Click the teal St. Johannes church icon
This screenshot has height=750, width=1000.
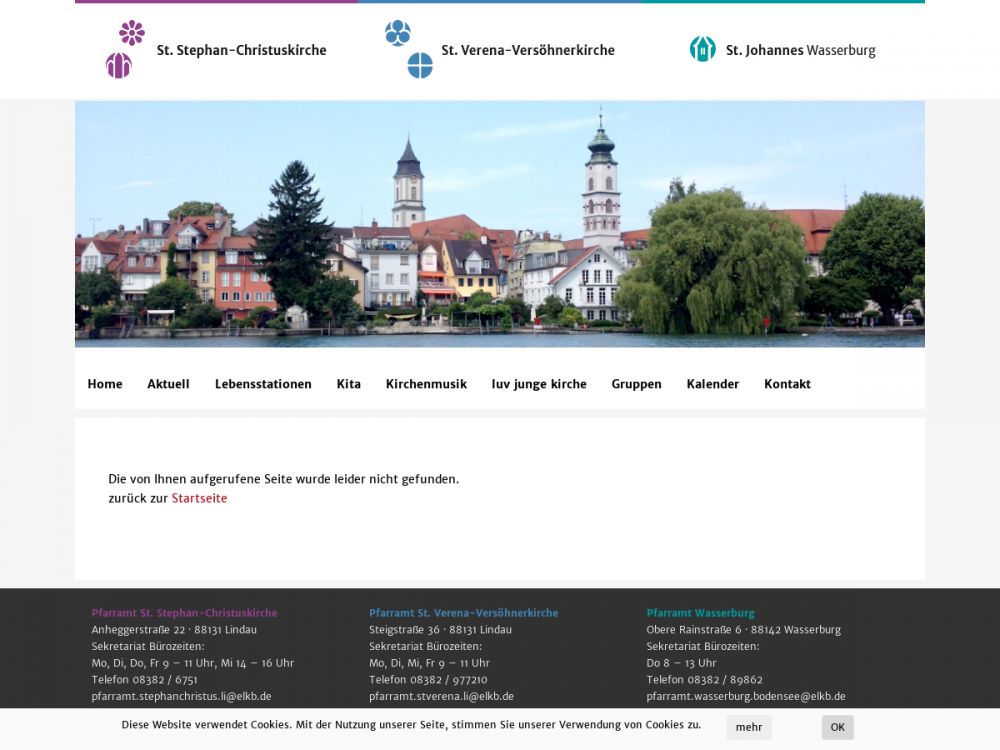(703, 49)
